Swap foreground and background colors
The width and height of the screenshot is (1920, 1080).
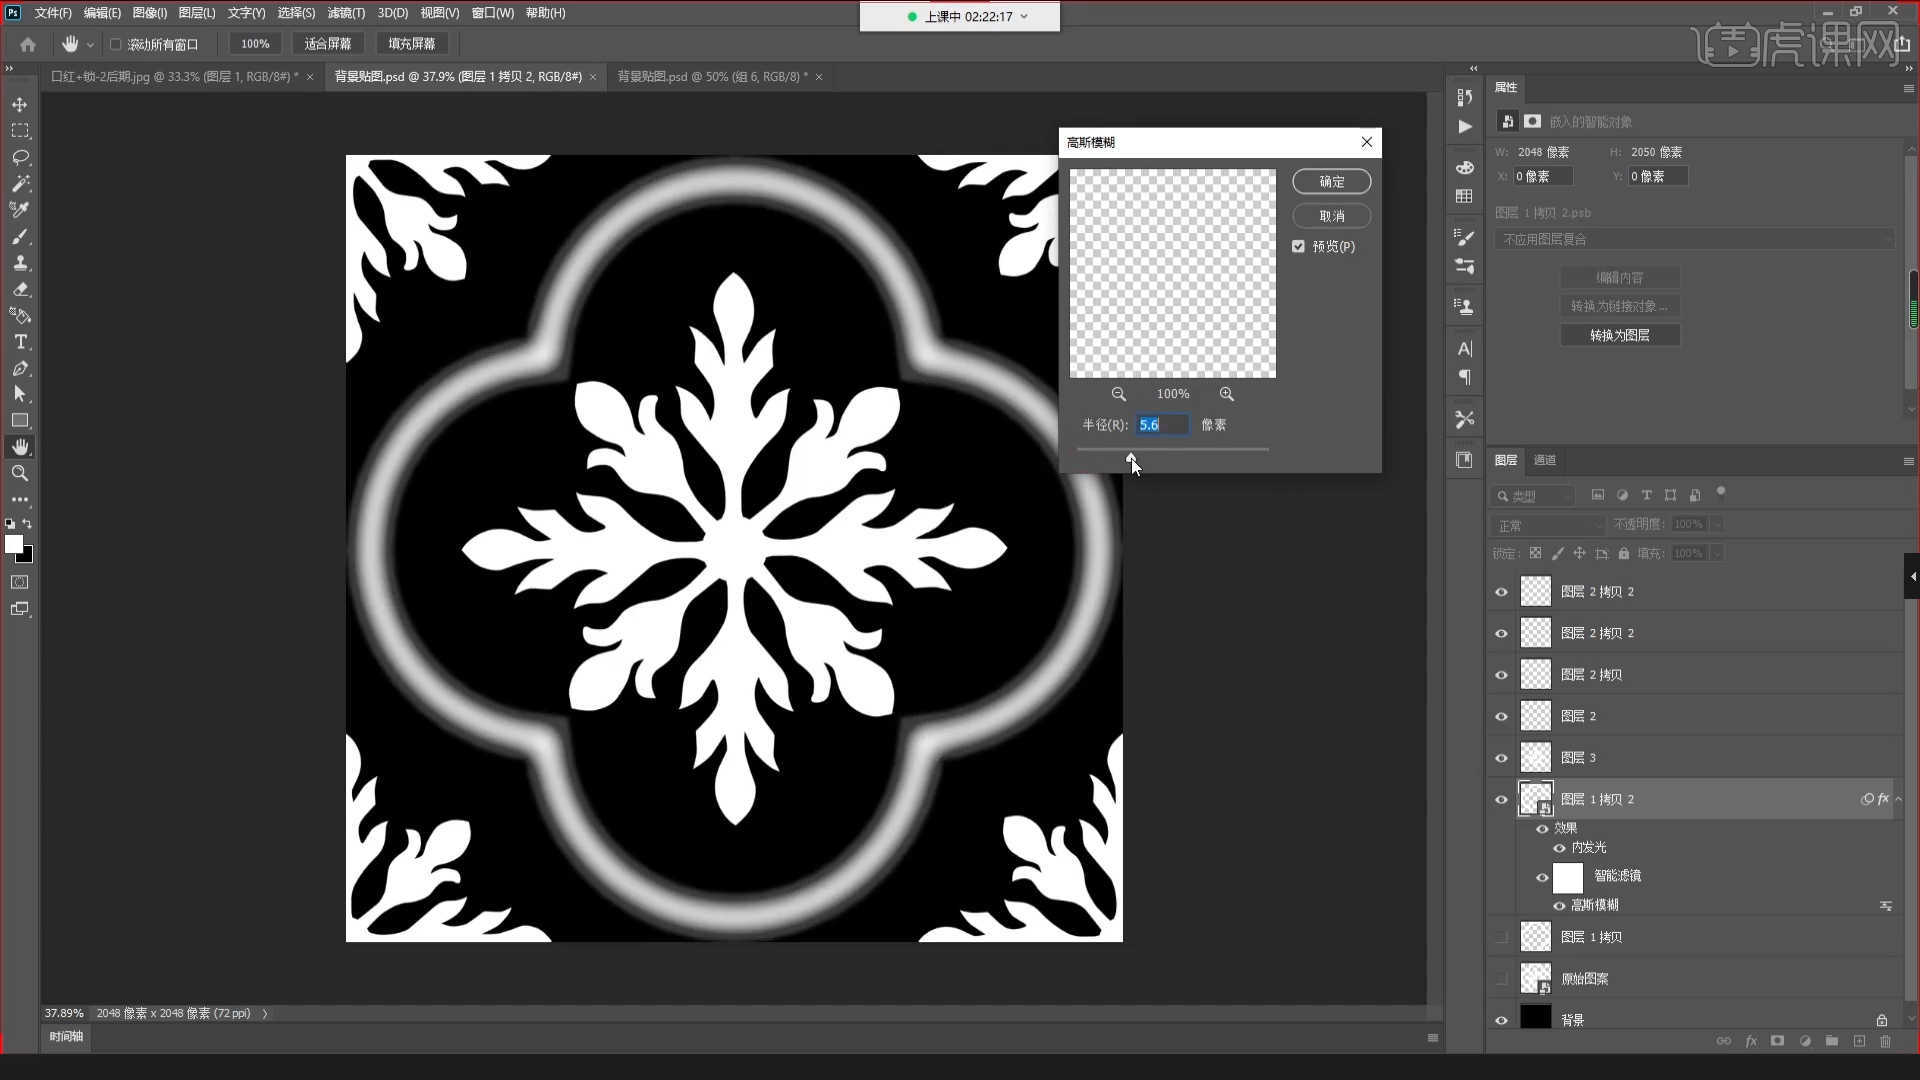[27, 524]
